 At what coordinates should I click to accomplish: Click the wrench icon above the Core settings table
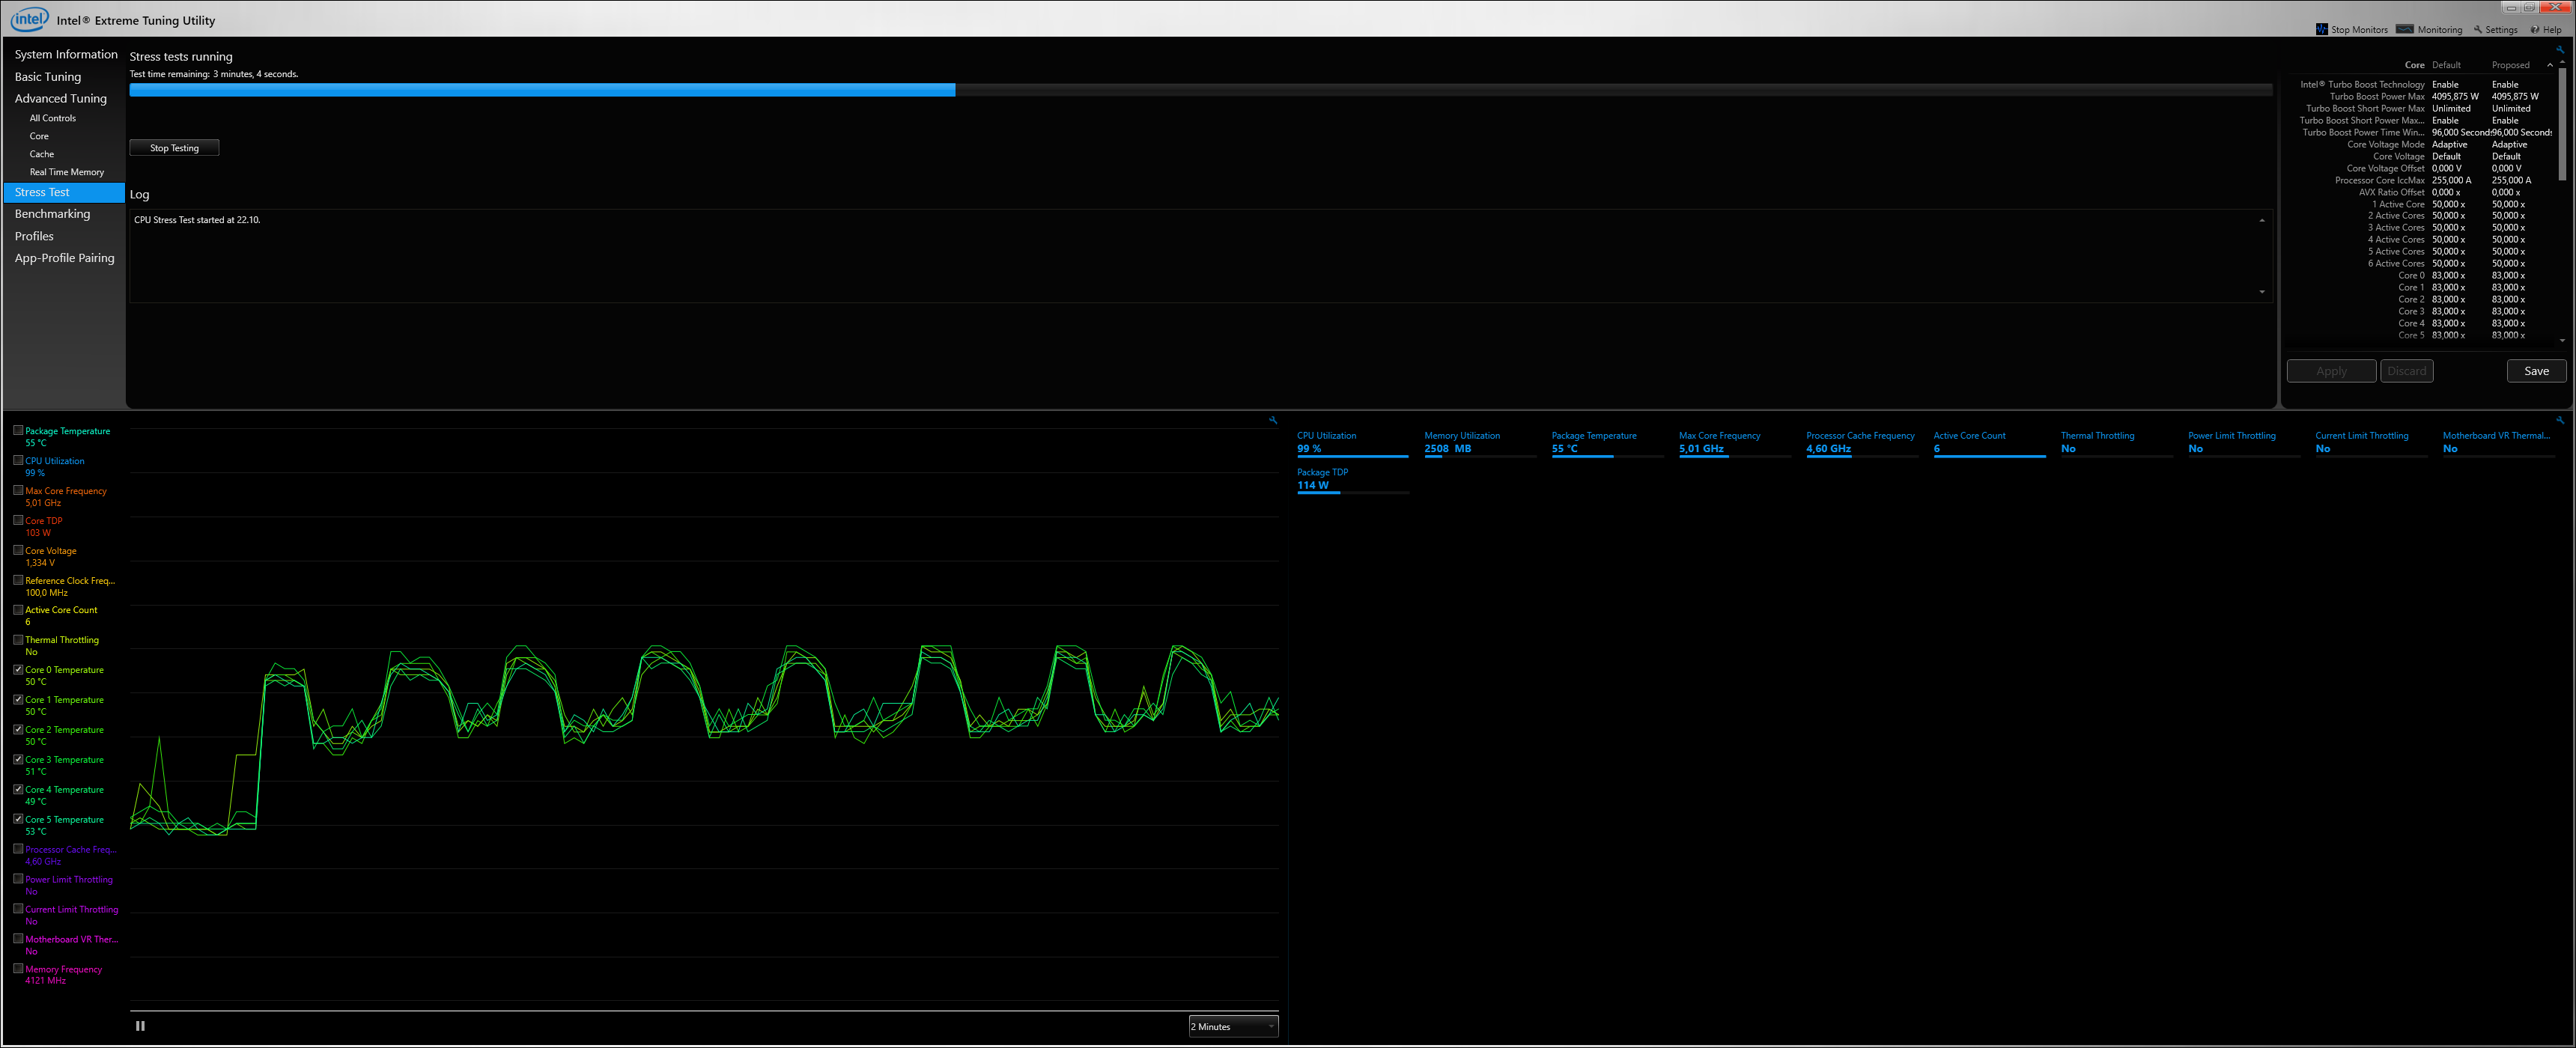click(x=2561, y=49)
